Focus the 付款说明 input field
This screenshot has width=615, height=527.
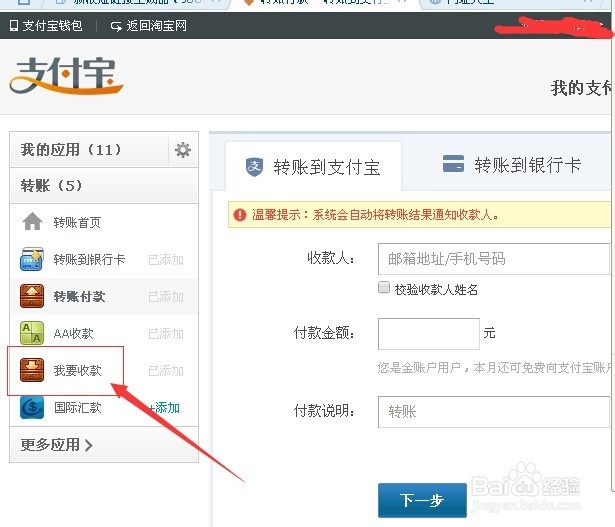point(494,412)
